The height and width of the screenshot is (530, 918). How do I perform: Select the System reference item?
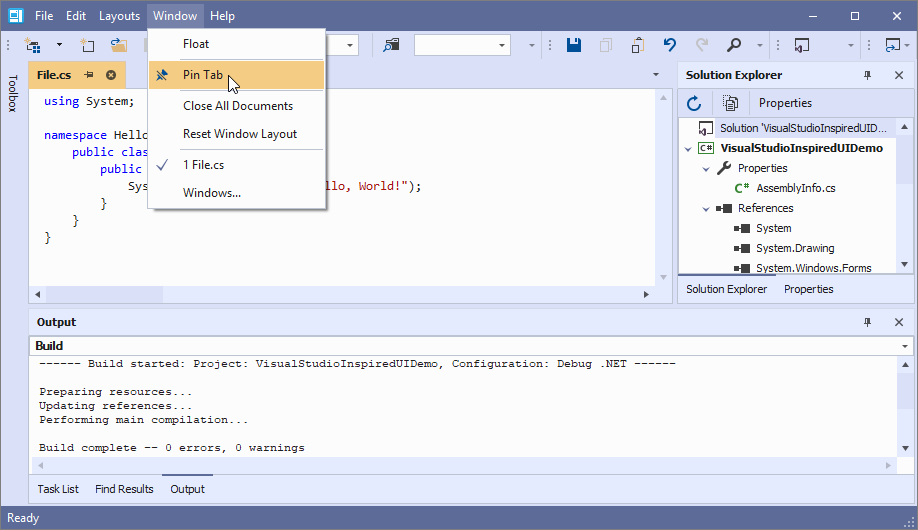coord(773,228)
